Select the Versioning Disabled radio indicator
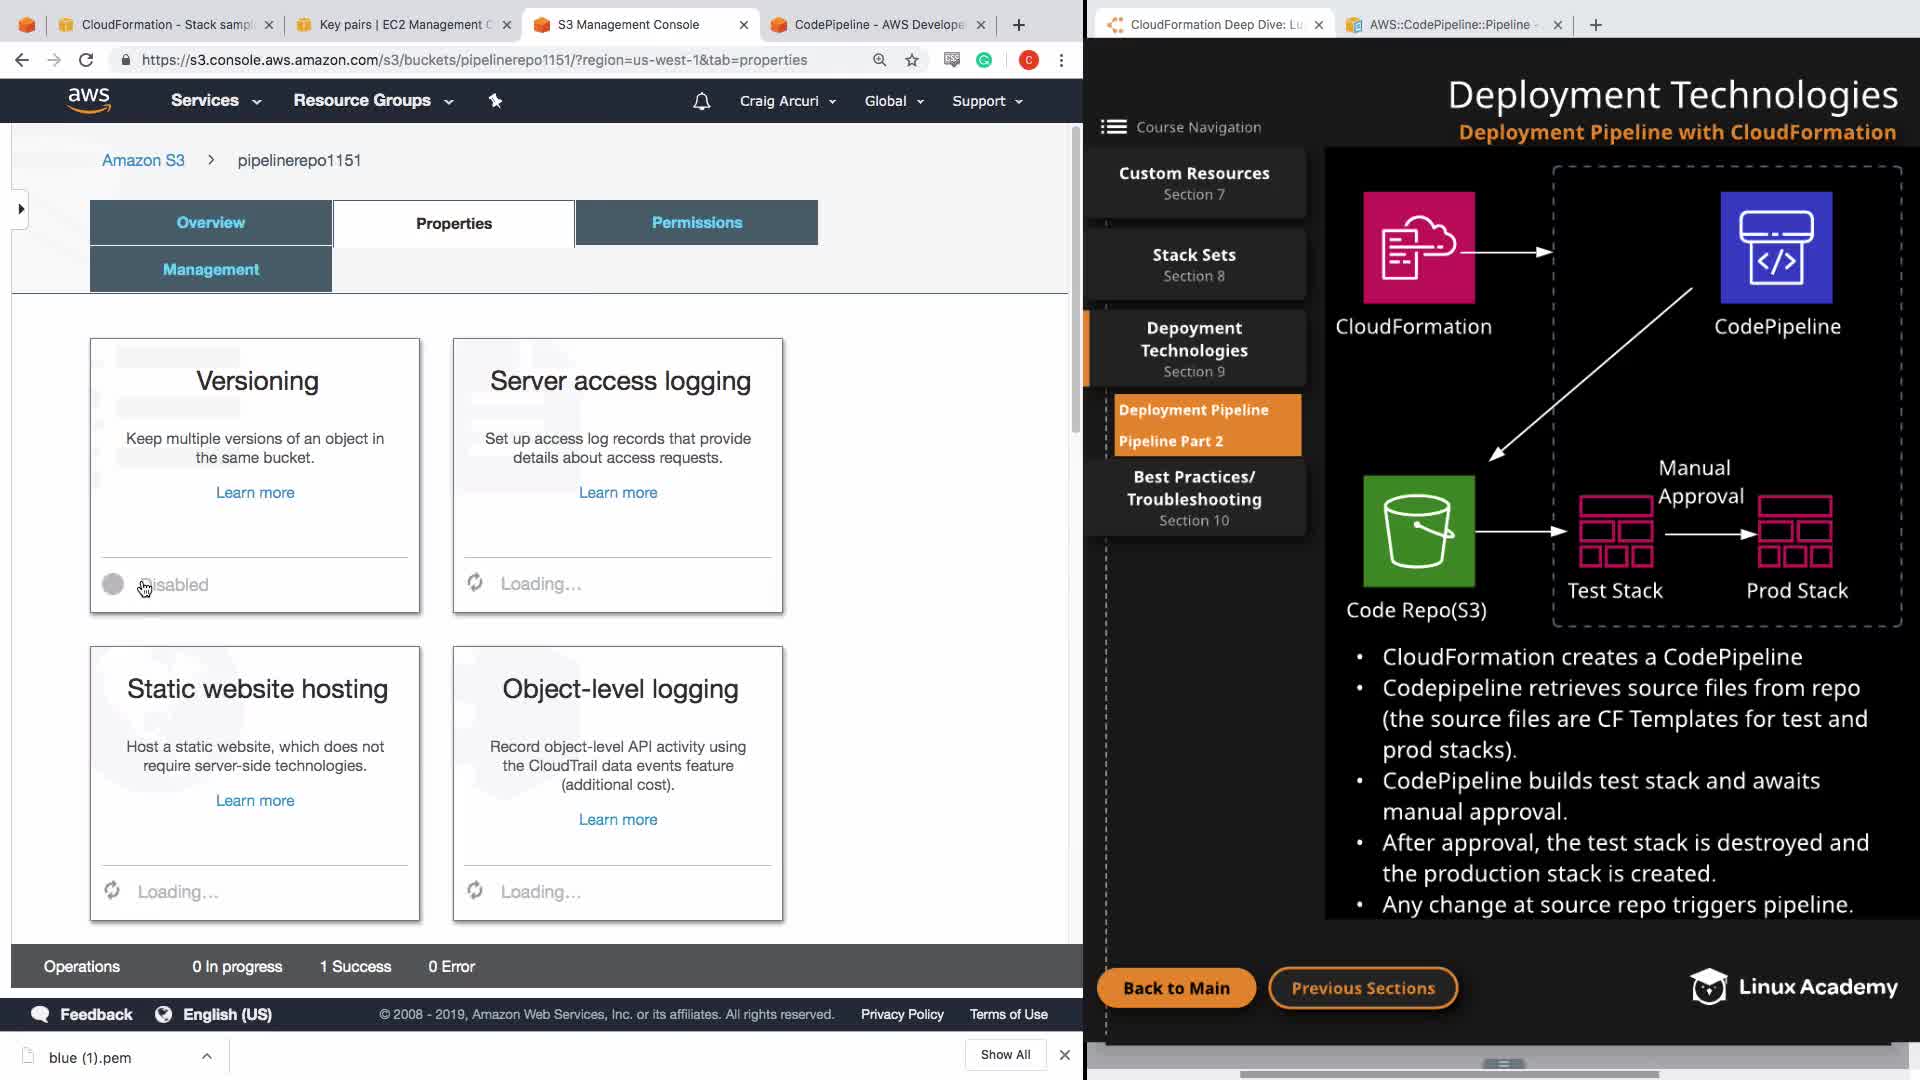 (x=113, y=584)
